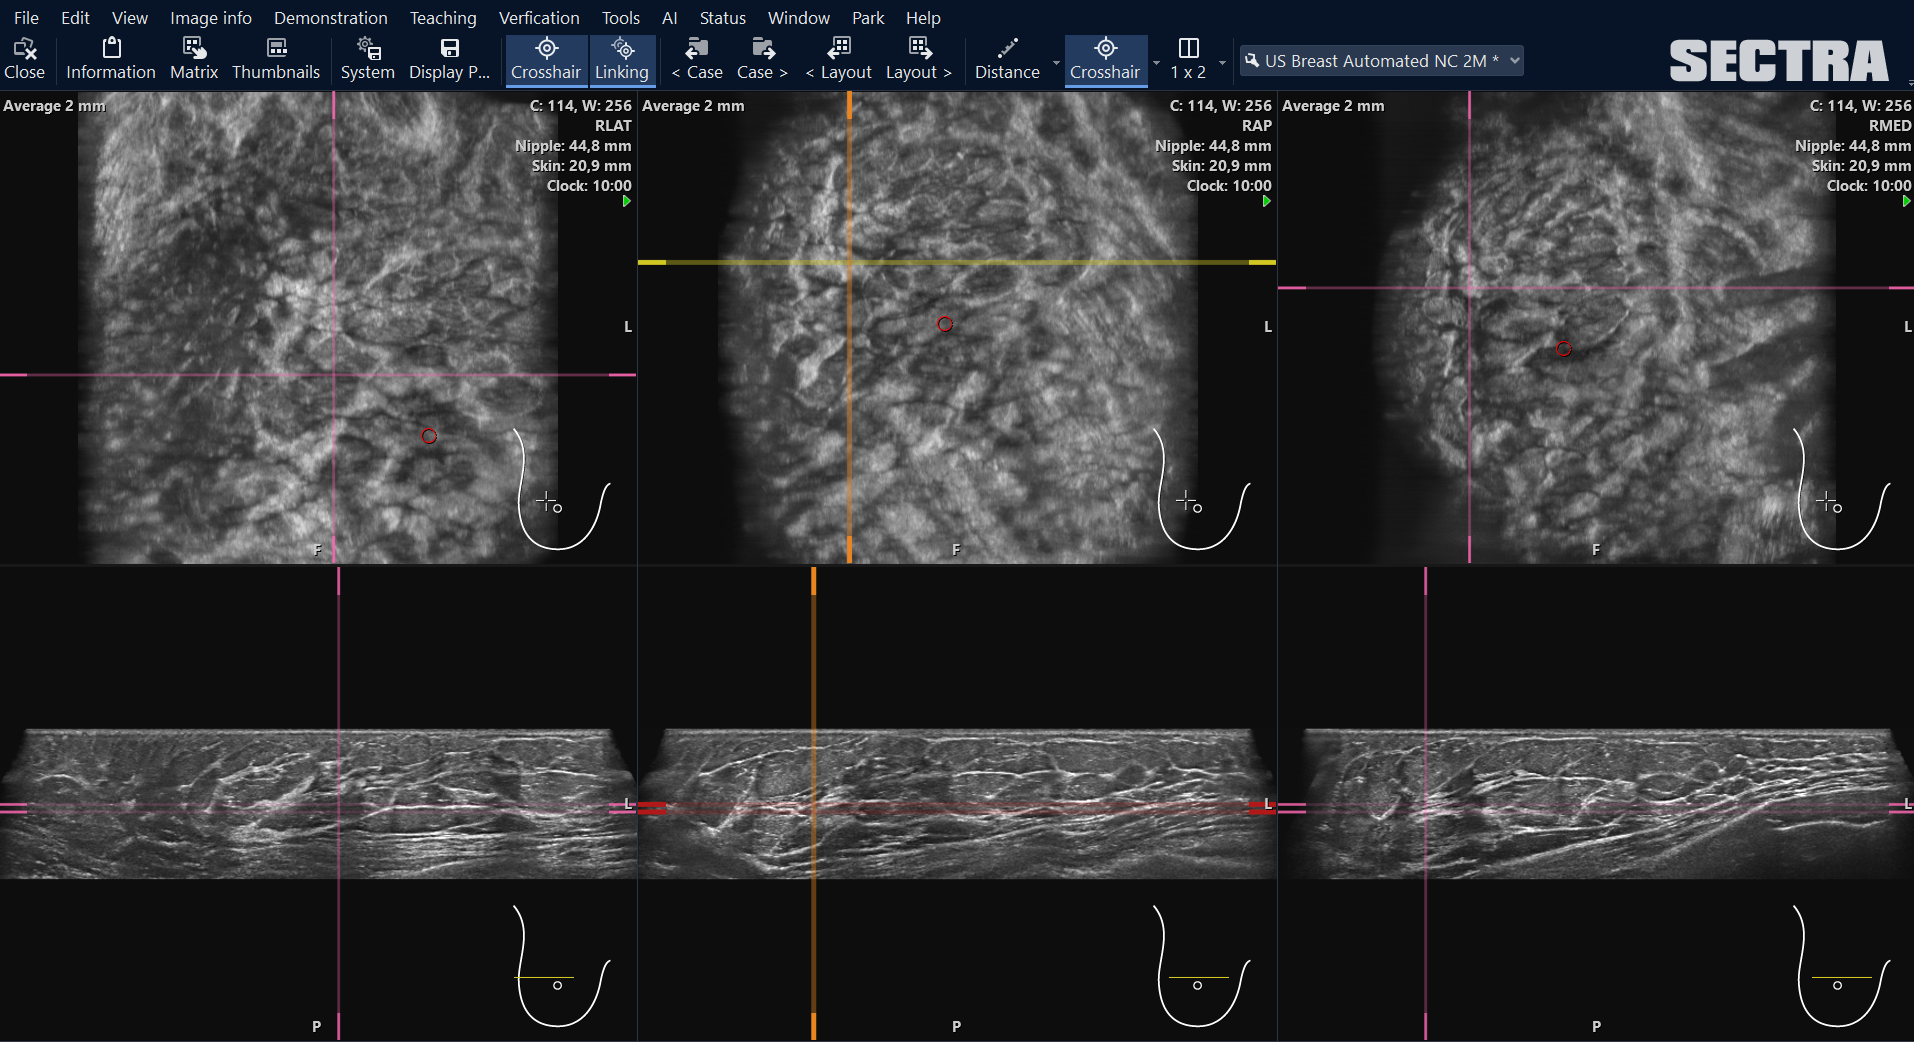Expand the 1 x 2 layout dropdown arrow
1914x1042 pixels.
click(1222, 62)
